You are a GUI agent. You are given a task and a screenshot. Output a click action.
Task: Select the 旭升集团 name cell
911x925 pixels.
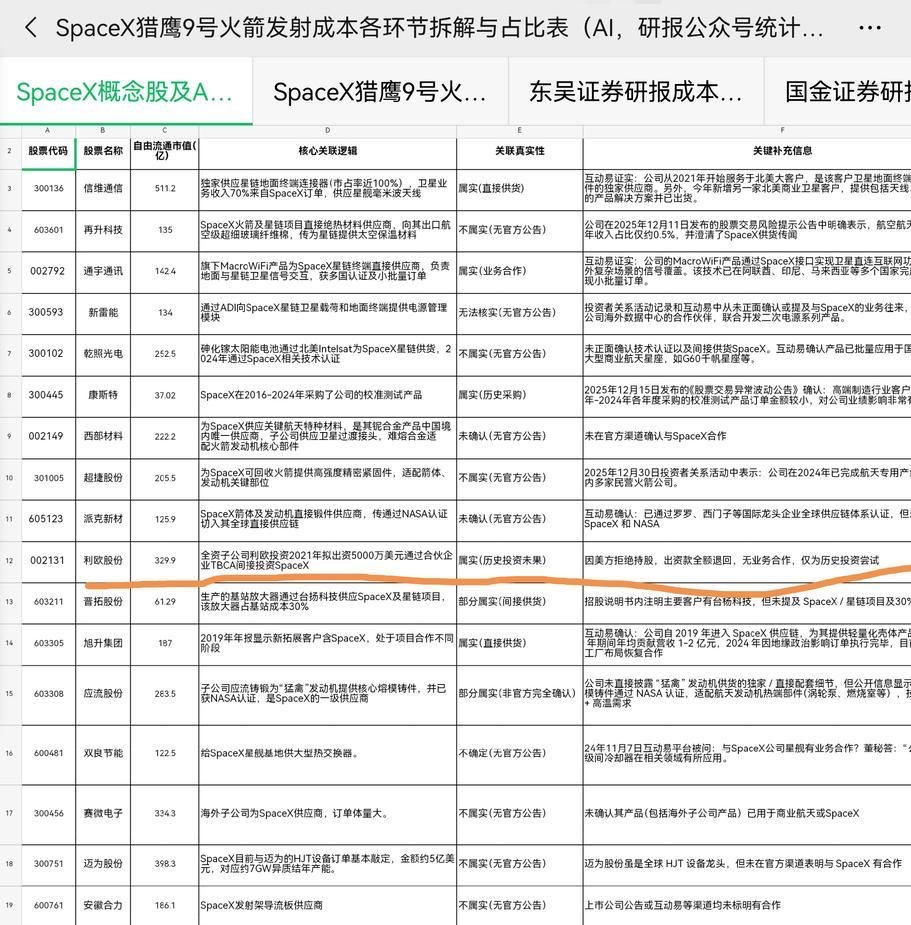click(x=103, y=644)
